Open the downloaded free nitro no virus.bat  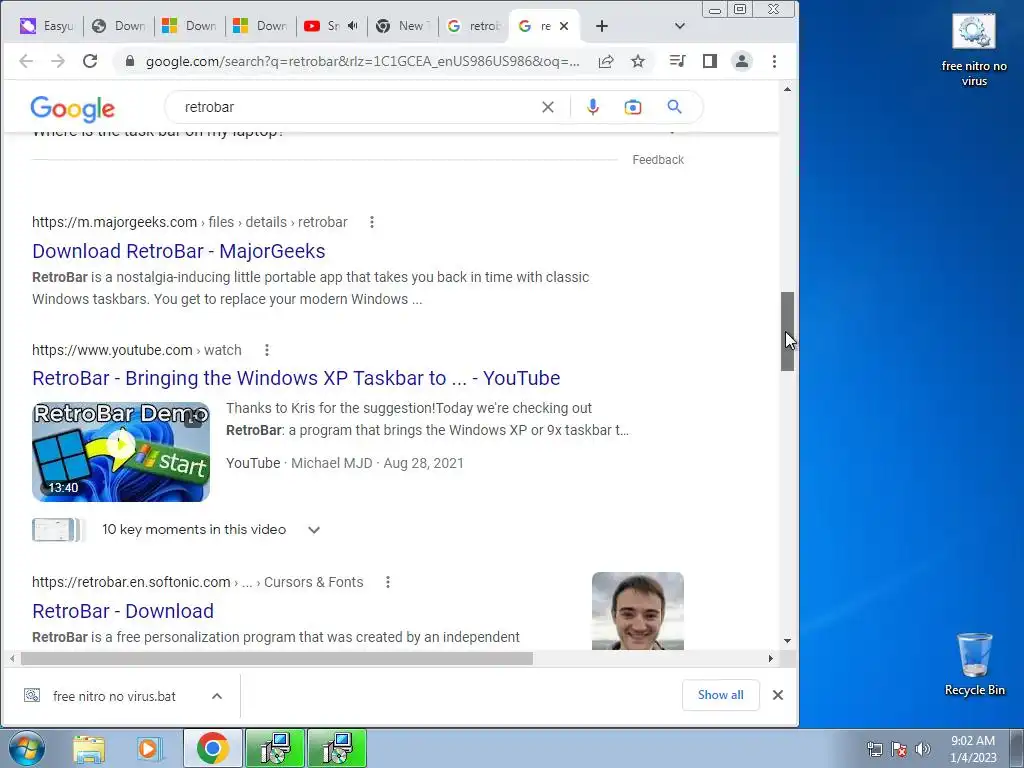[x=114, y=696]
